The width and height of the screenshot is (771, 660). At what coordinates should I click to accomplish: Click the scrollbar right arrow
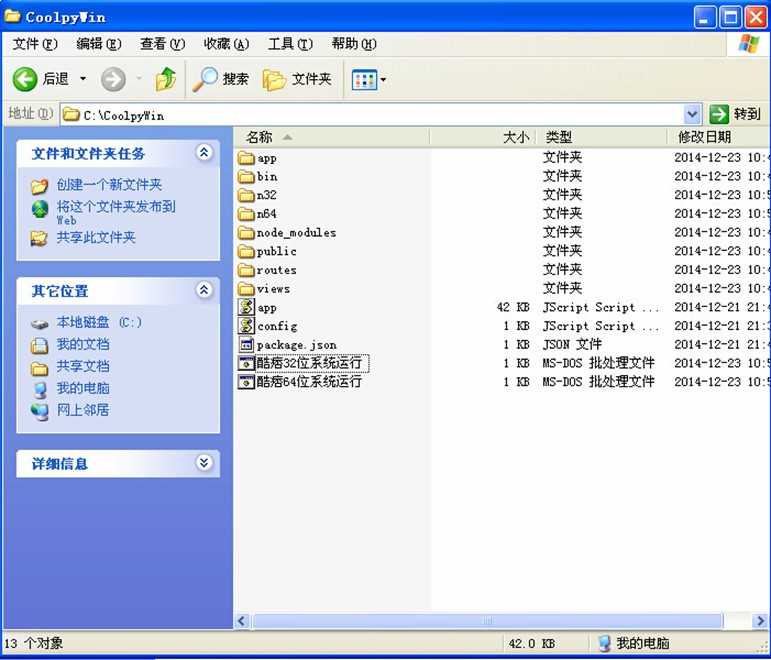(760, 621)
